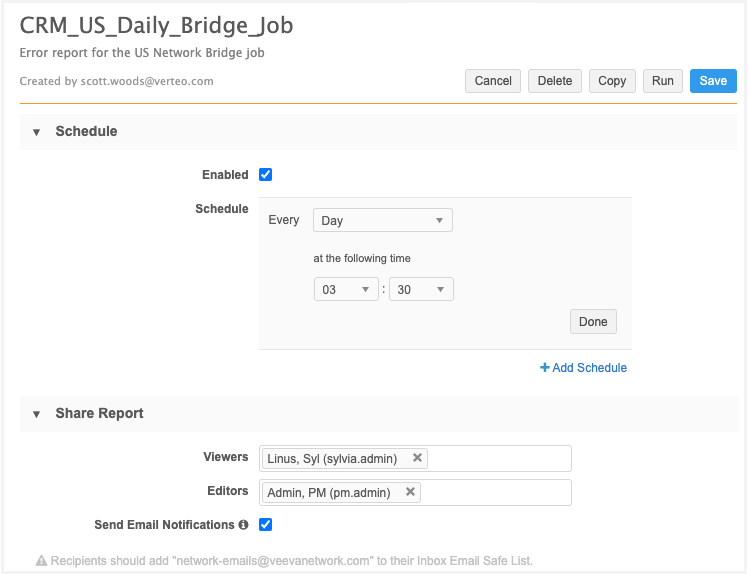Click inside the Editors input field
This screenshot has height=574, width=749.
tap(495, 492)
